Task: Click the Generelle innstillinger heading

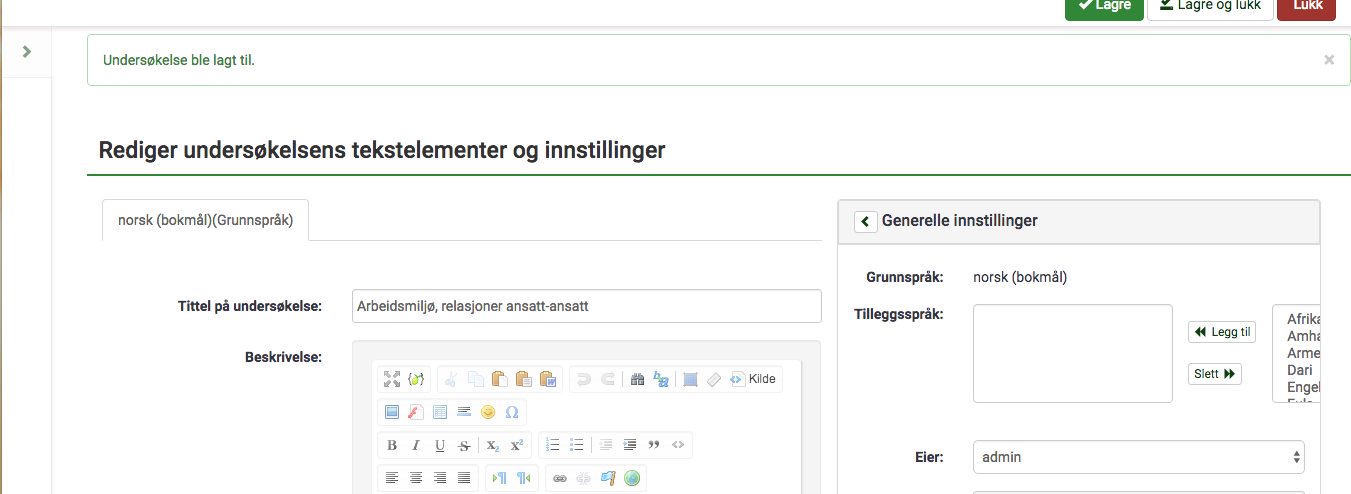Action: point(960,221)
